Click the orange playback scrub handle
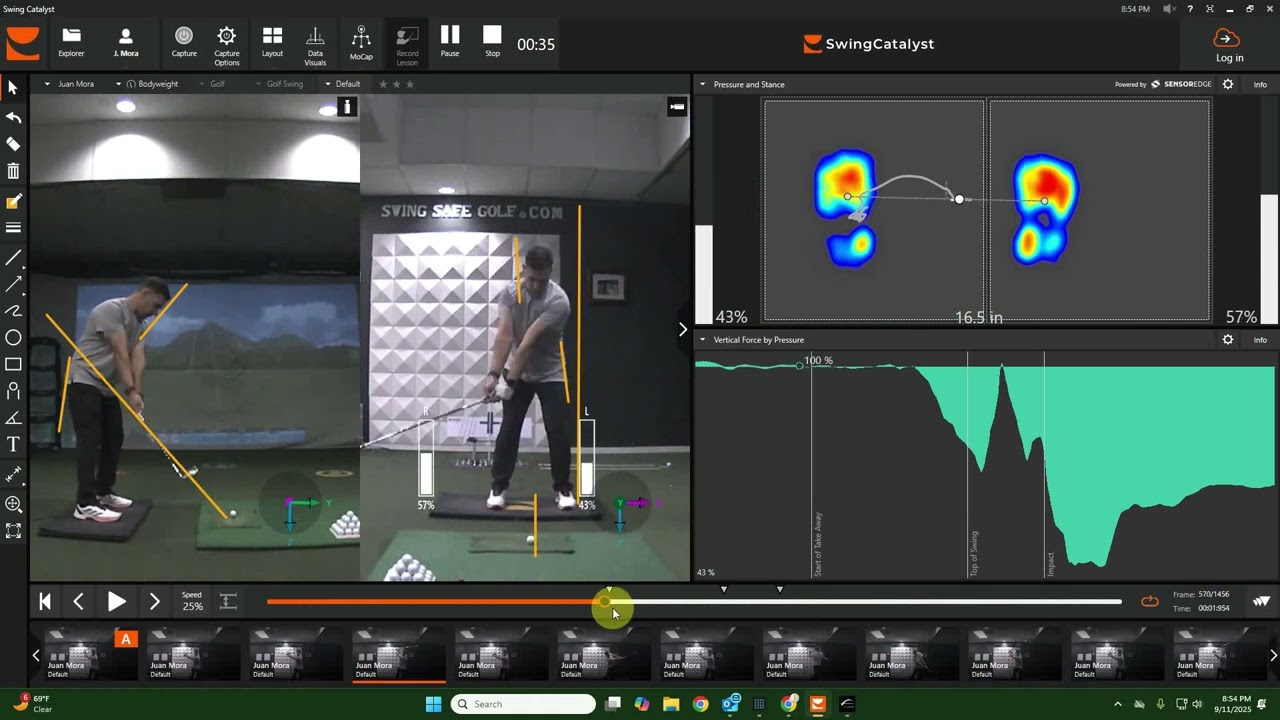Image resolution: width=1280 pixels, height=720 pixels. click(606, 602)
